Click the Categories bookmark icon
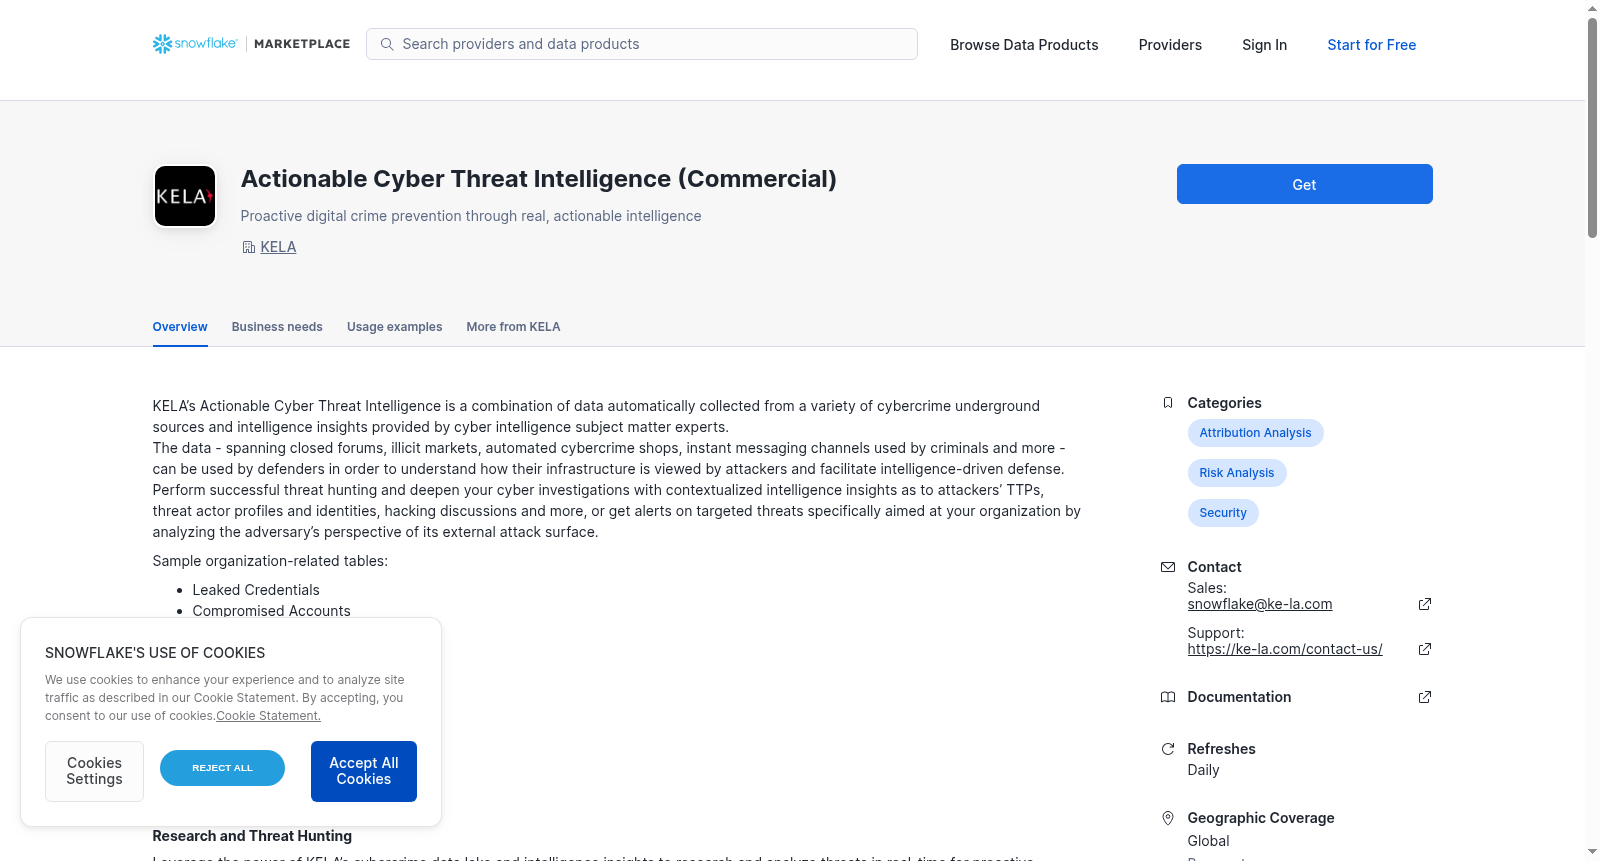This screenshot has width=1600, height=861. click(1168, 403)
